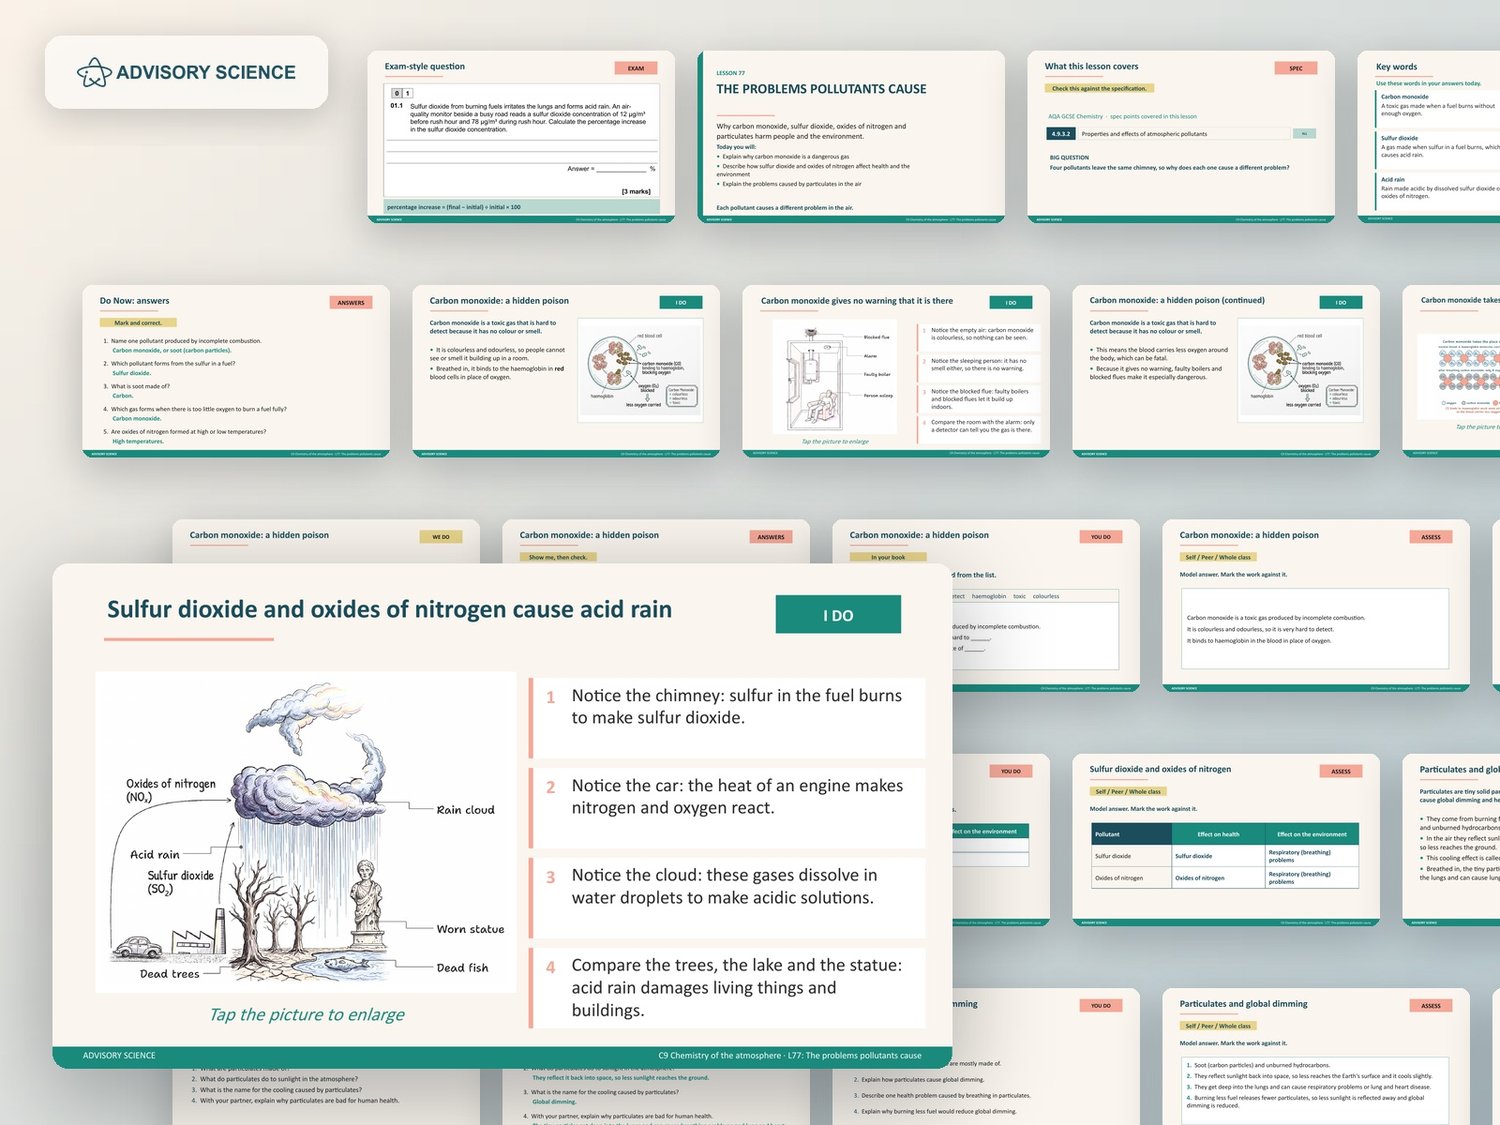Click the 'Acid rain' label in the diagram
This screenshot has height=1125, width=1500.
pyautogui.click(x=155, y=855)
